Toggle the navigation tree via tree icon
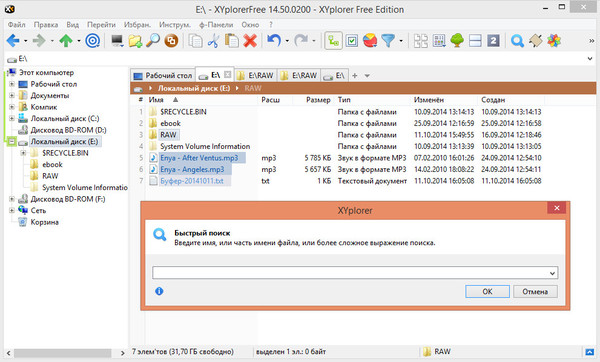Viewport: 600px width, 362px height. 457,40
